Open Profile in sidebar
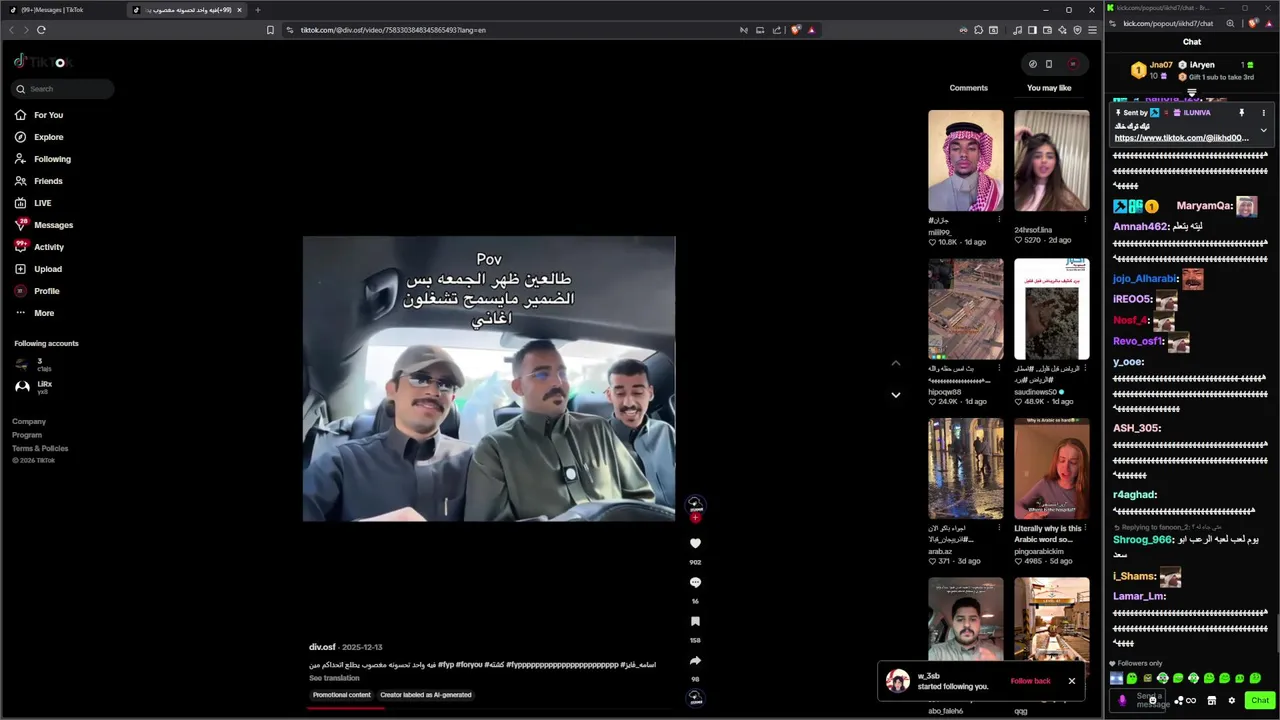Image resolution: width=1280 pixels, height=720 pixels. click(38, 291)
